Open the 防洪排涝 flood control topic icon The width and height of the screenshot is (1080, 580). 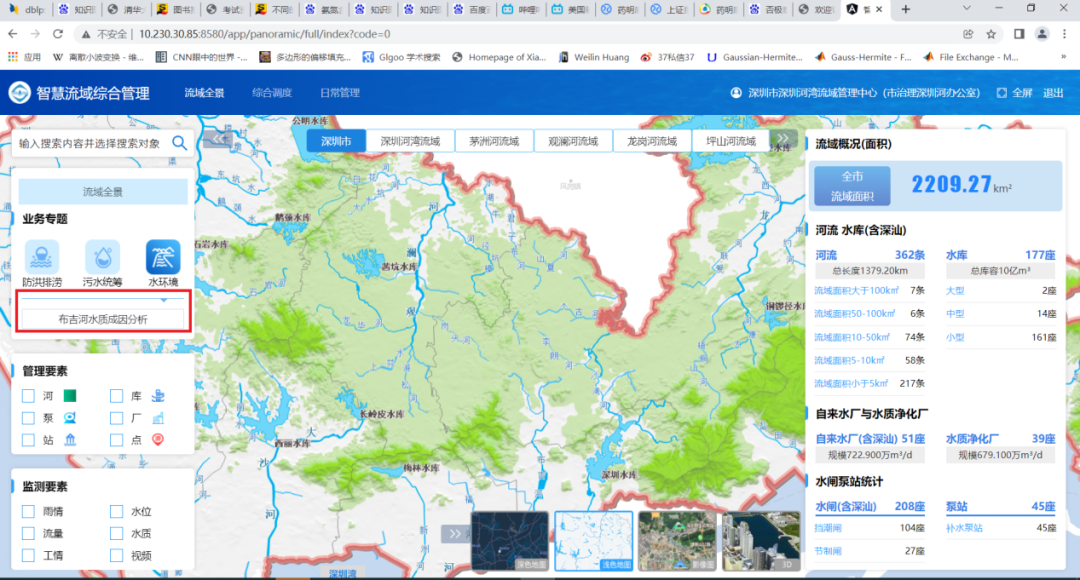point(41,258)
